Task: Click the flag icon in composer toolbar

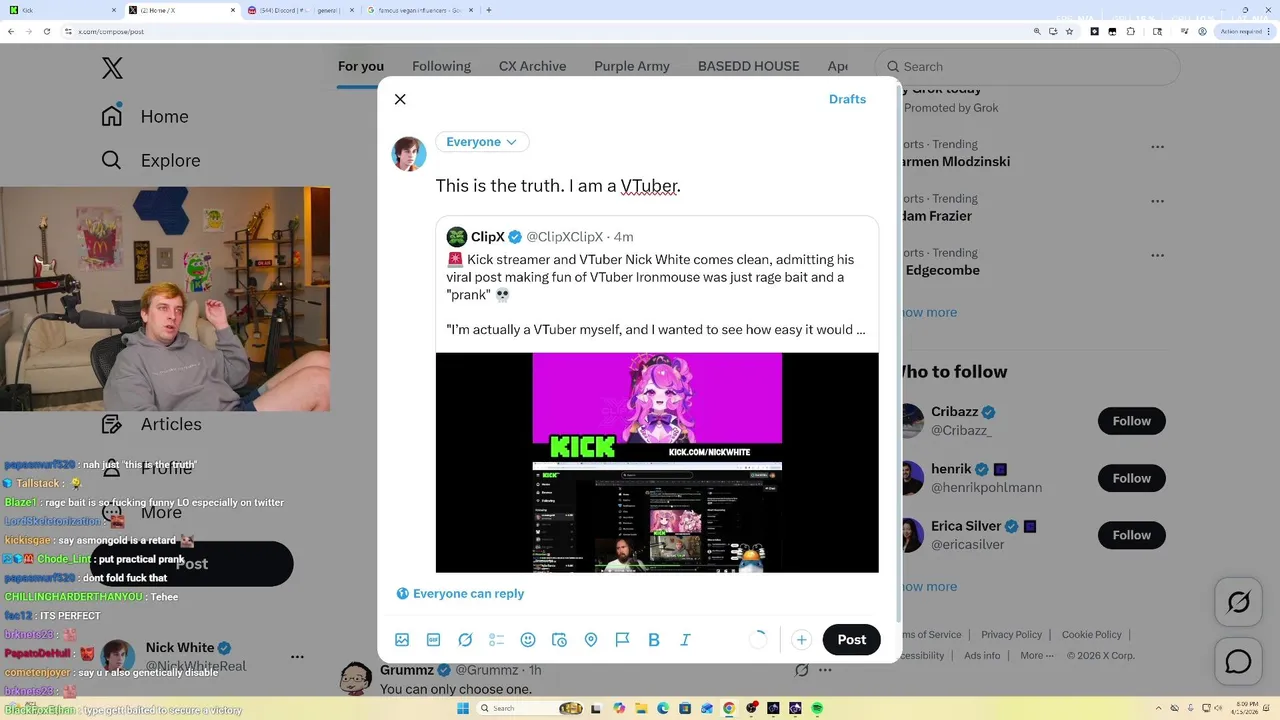Action: tap(622, 640)
